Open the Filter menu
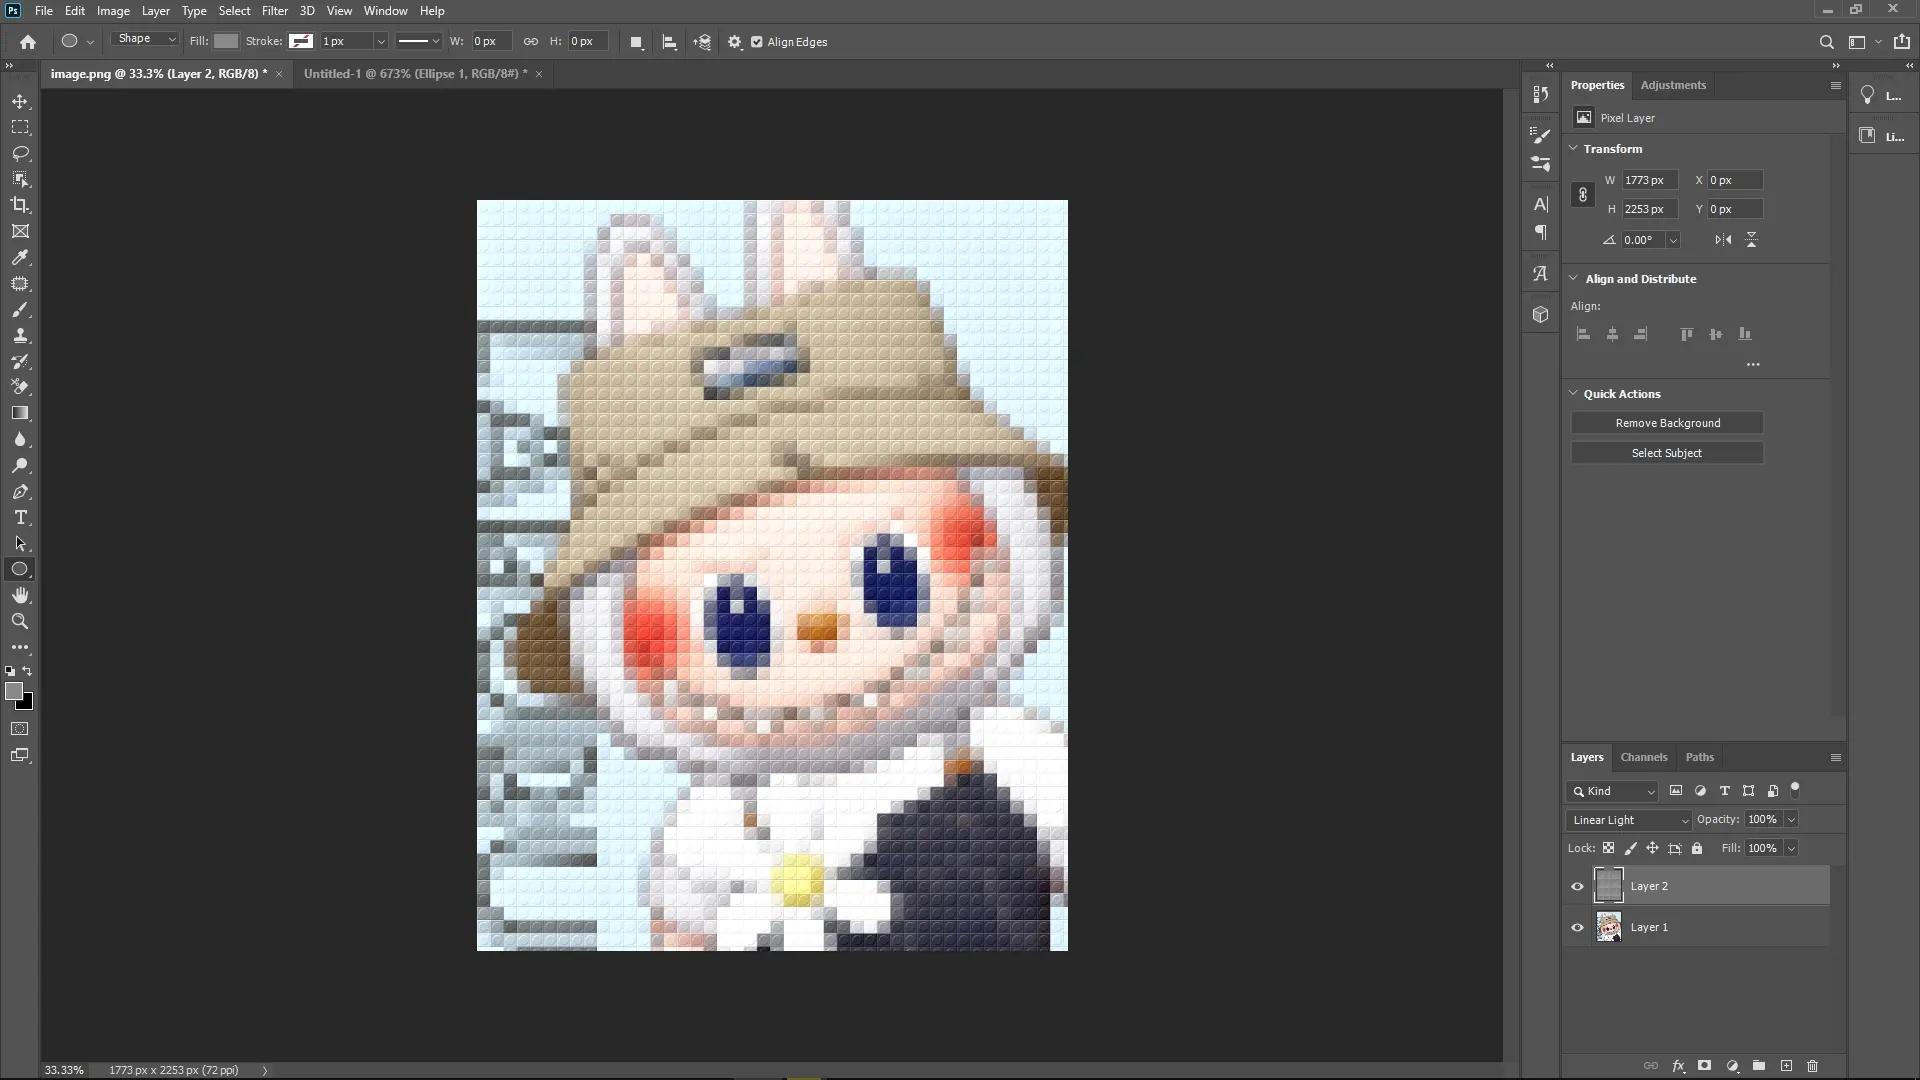1920x1080 pixels. coord(275,11)
